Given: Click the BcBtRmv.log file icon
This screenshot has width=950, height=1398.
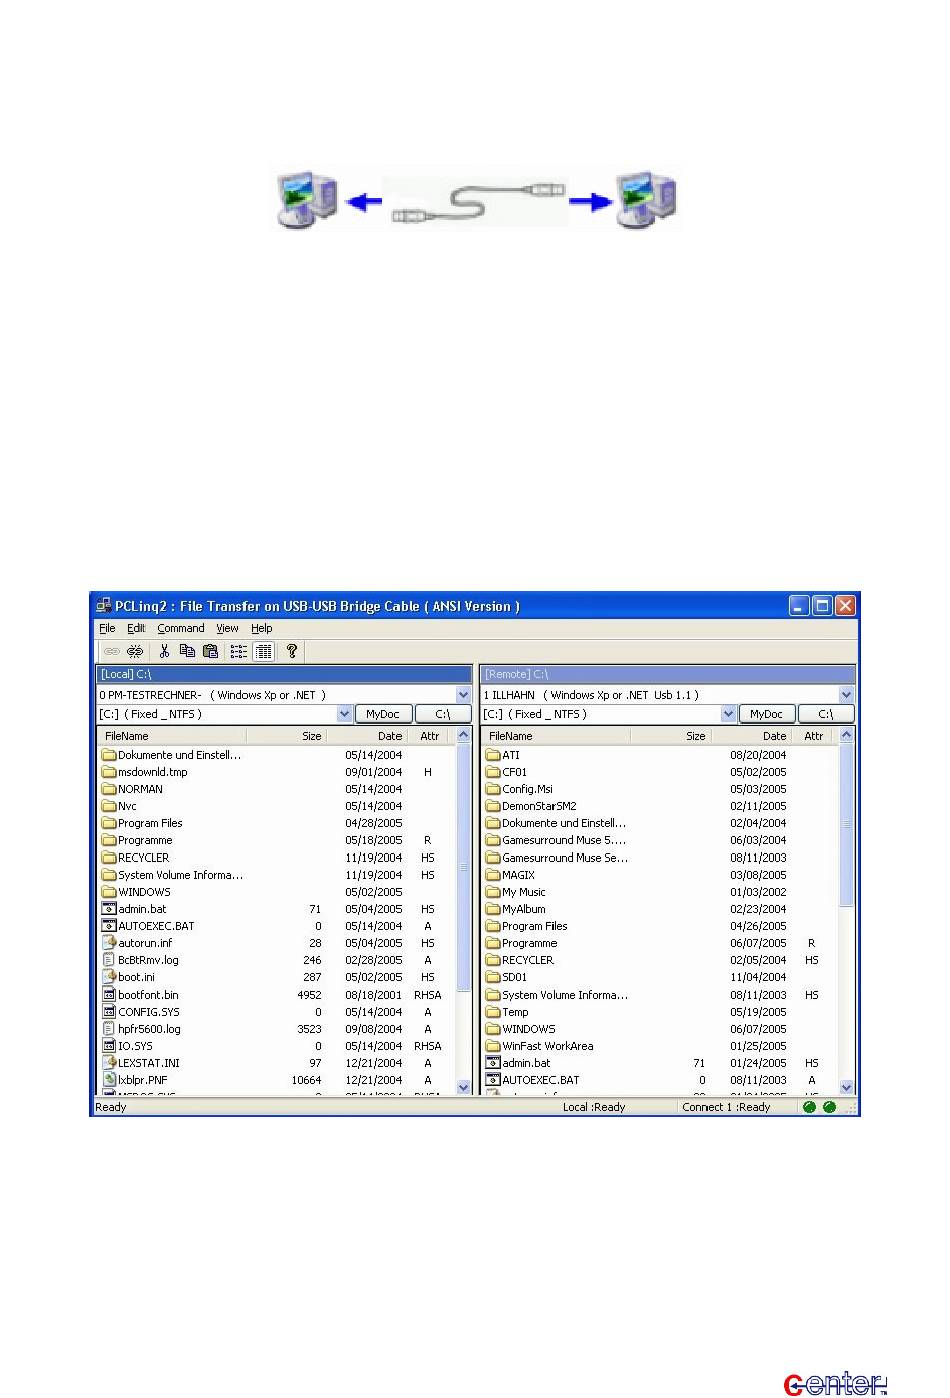Looking at the screenshot, I should click(x=109, y=960).
